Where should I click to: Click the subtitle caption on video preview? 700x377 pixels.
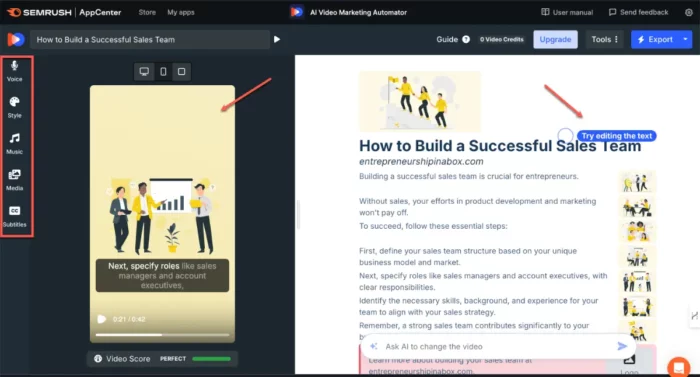(x=162, y=276)
